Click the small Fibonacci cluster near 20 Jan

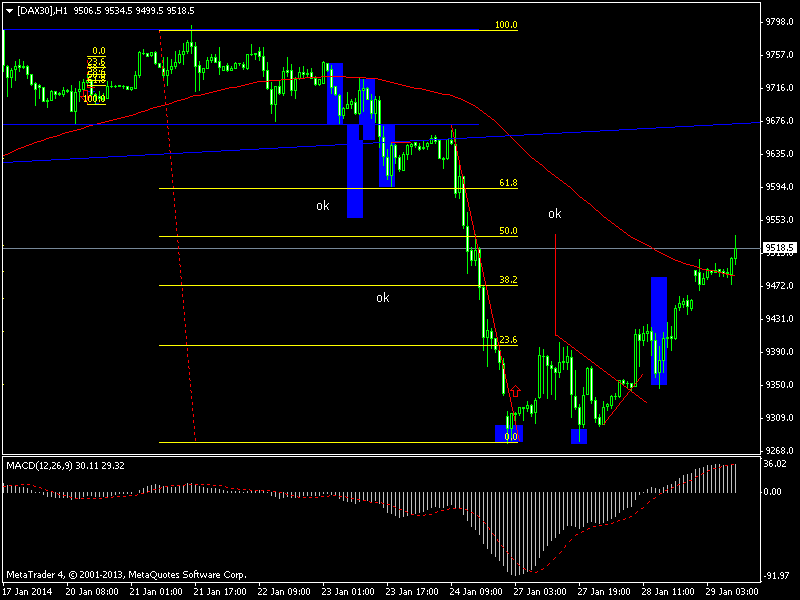point(97,75)
